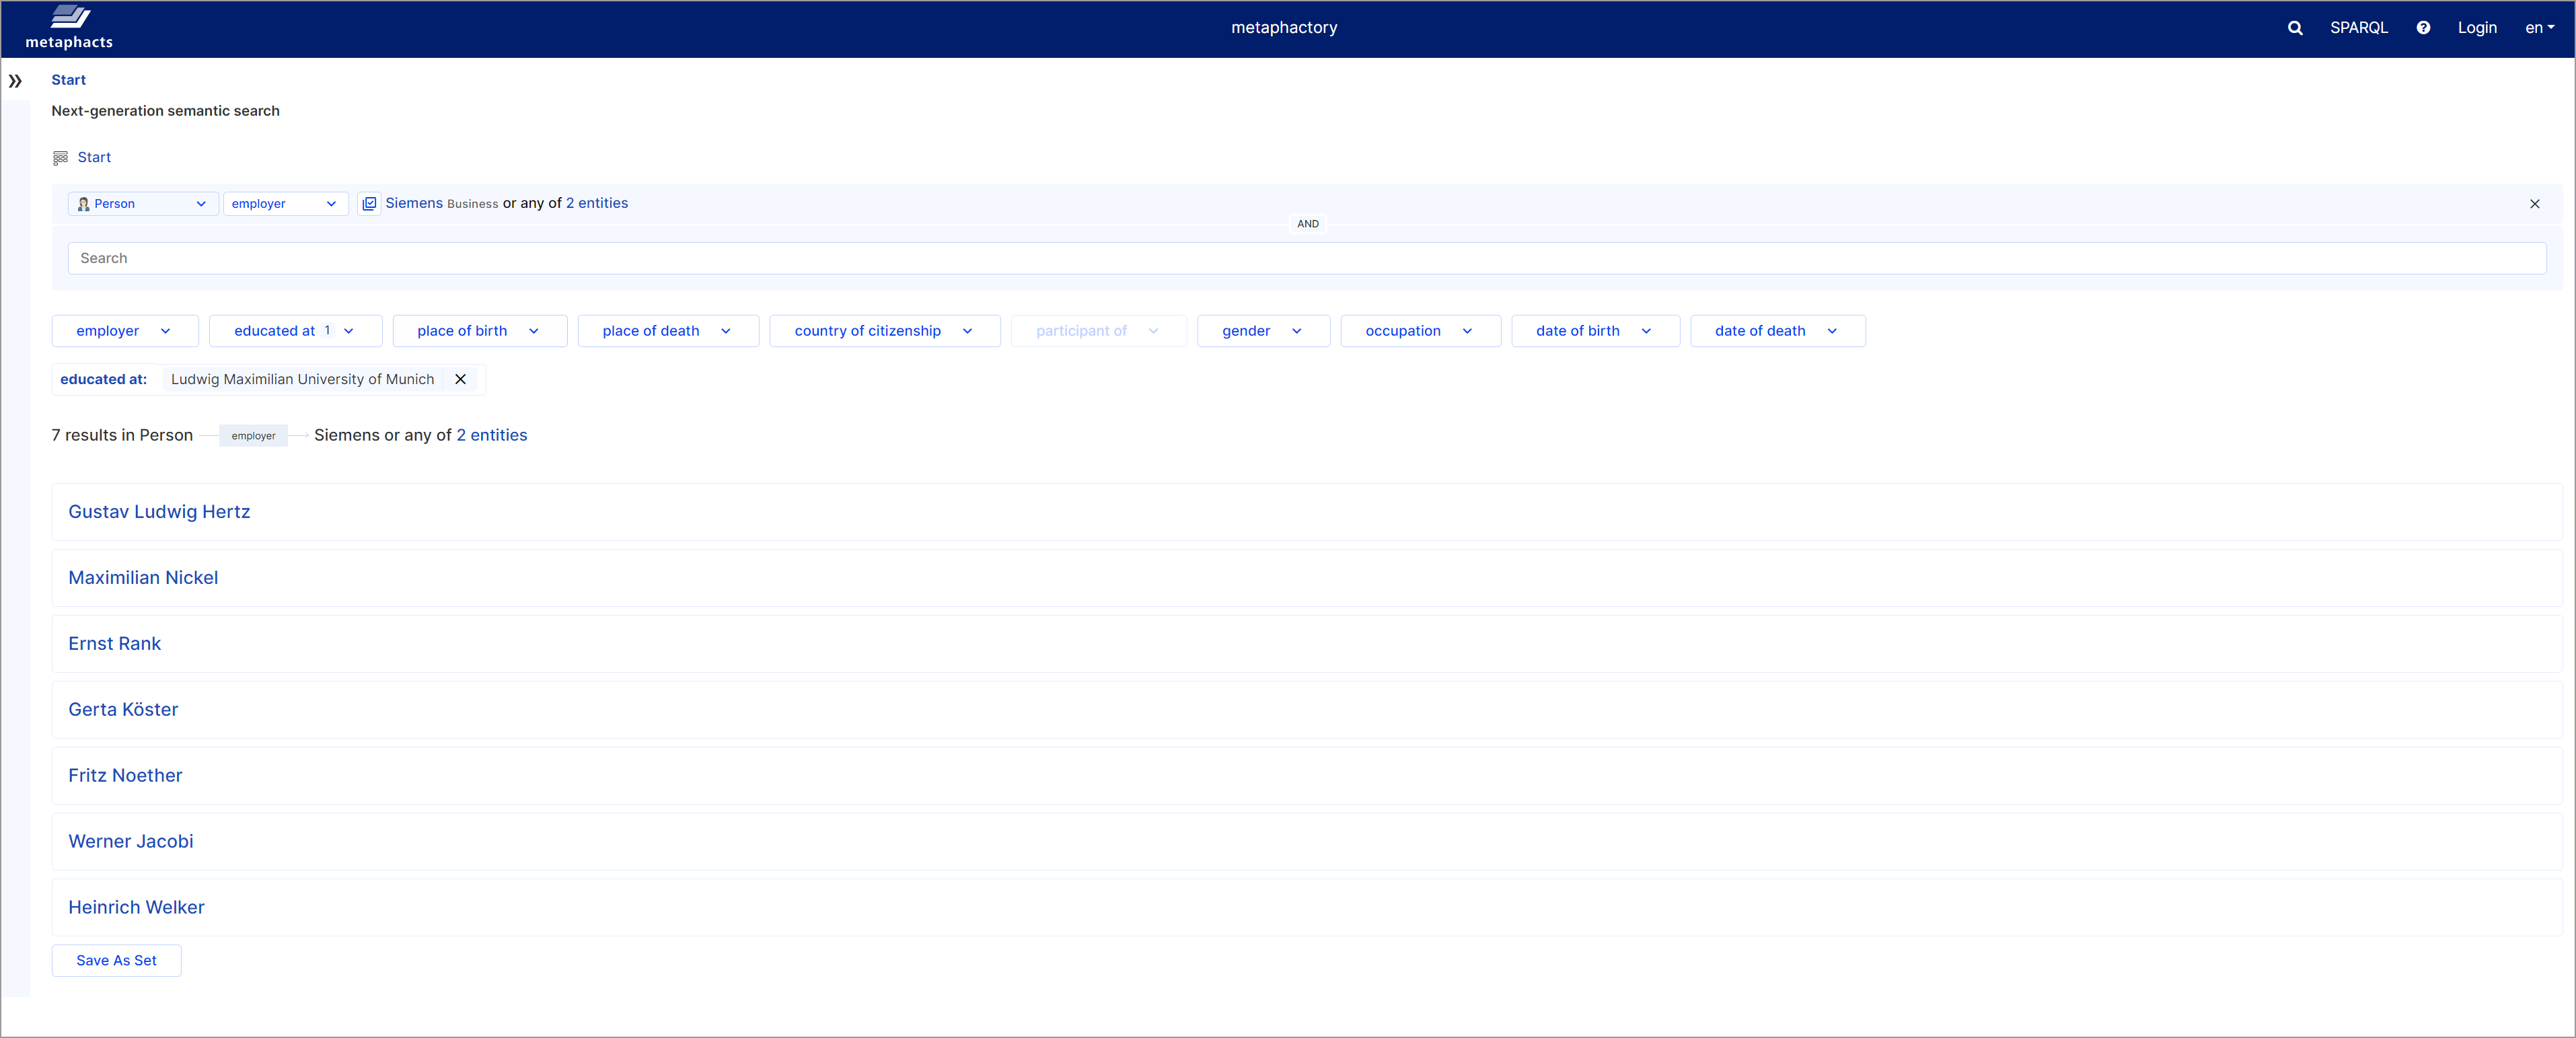Open the Gustav Ludwig Hertz result
Screen dimensions: 2576x1038
(159, 512)
